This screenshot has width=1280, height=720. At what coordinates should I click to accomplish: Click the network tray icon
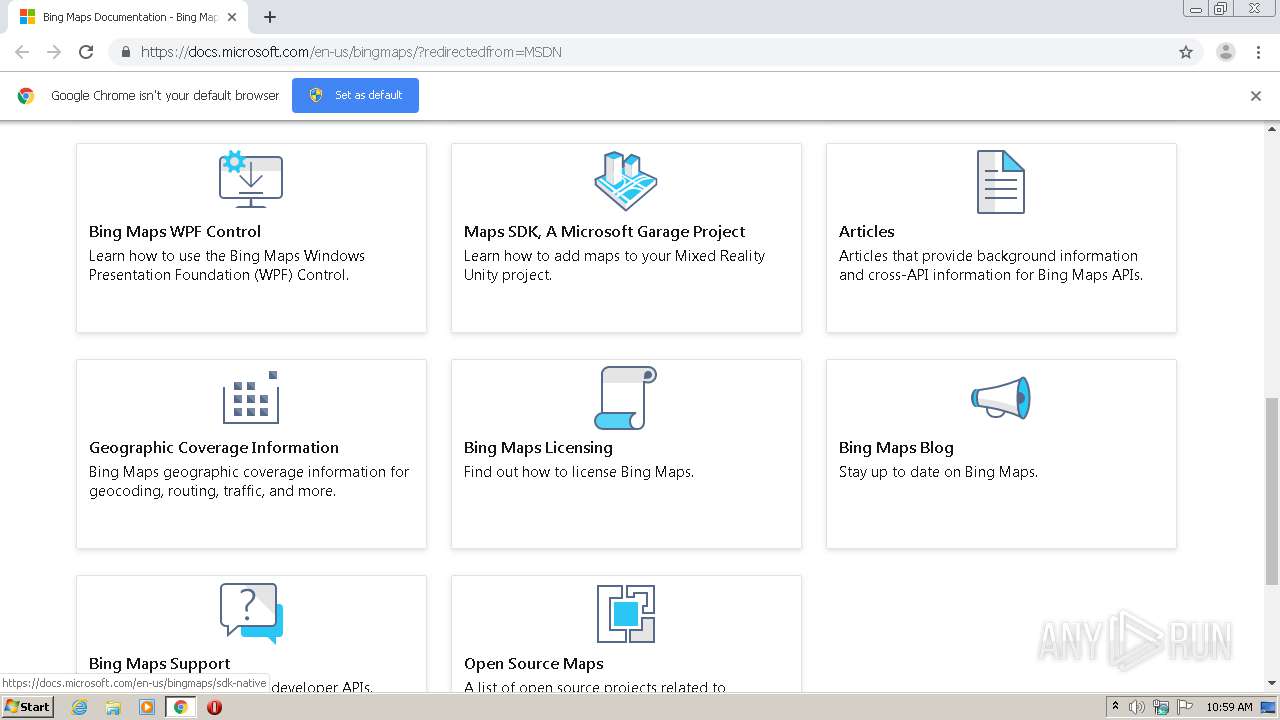[1161, 707]
